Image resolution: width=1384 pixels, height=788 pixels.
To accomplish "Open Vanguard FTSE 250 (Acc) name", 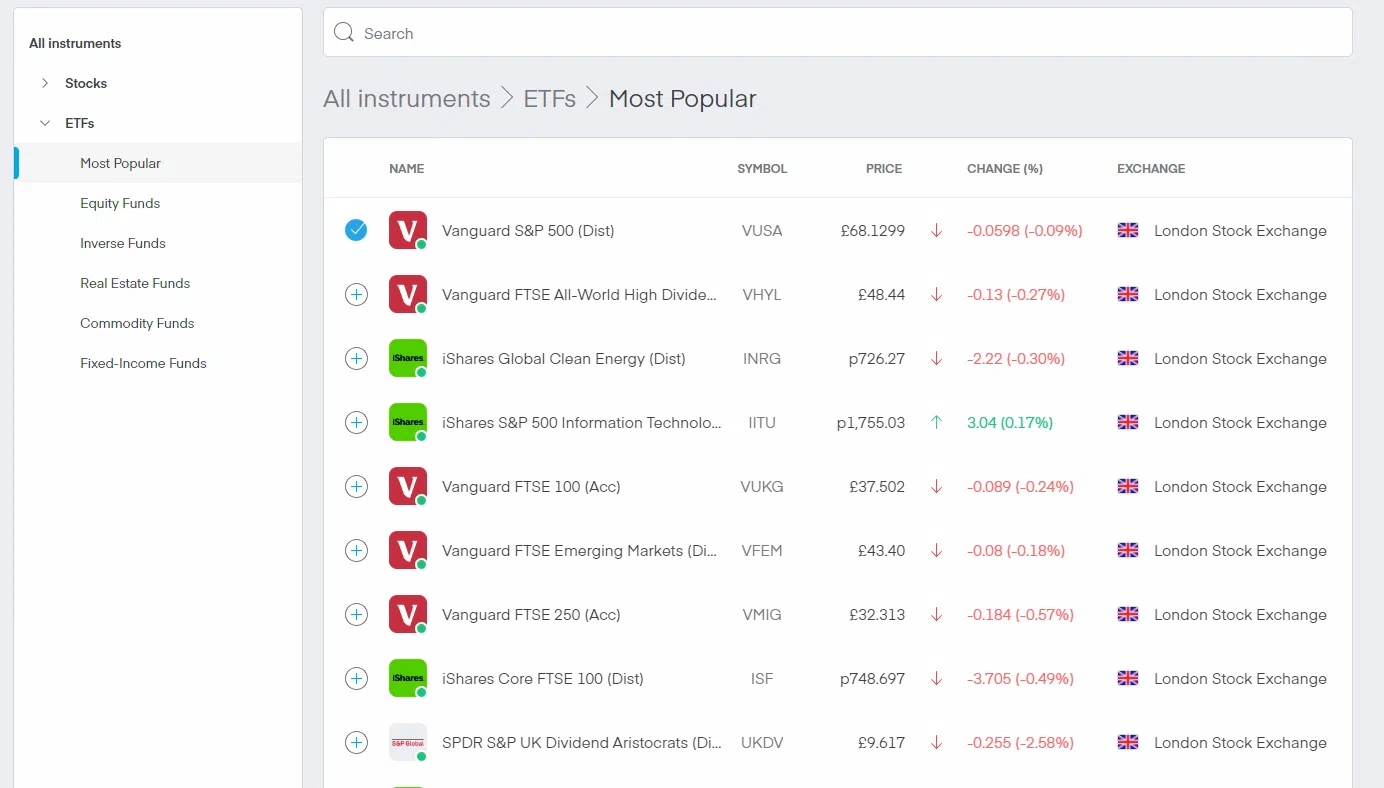I will point(531,614).
